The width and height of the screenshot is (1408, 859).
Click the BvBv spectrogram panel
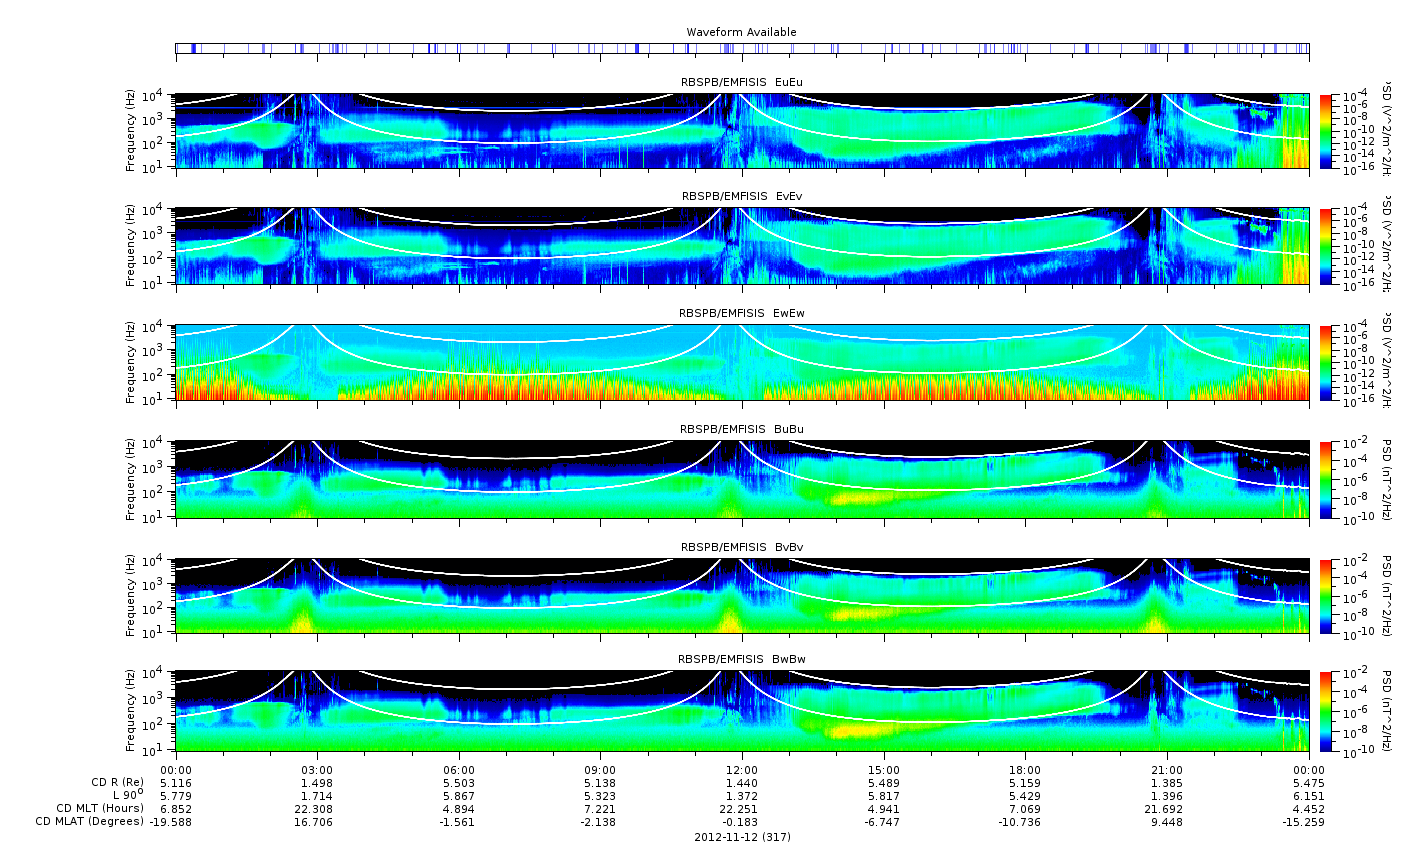click(742, 596)
